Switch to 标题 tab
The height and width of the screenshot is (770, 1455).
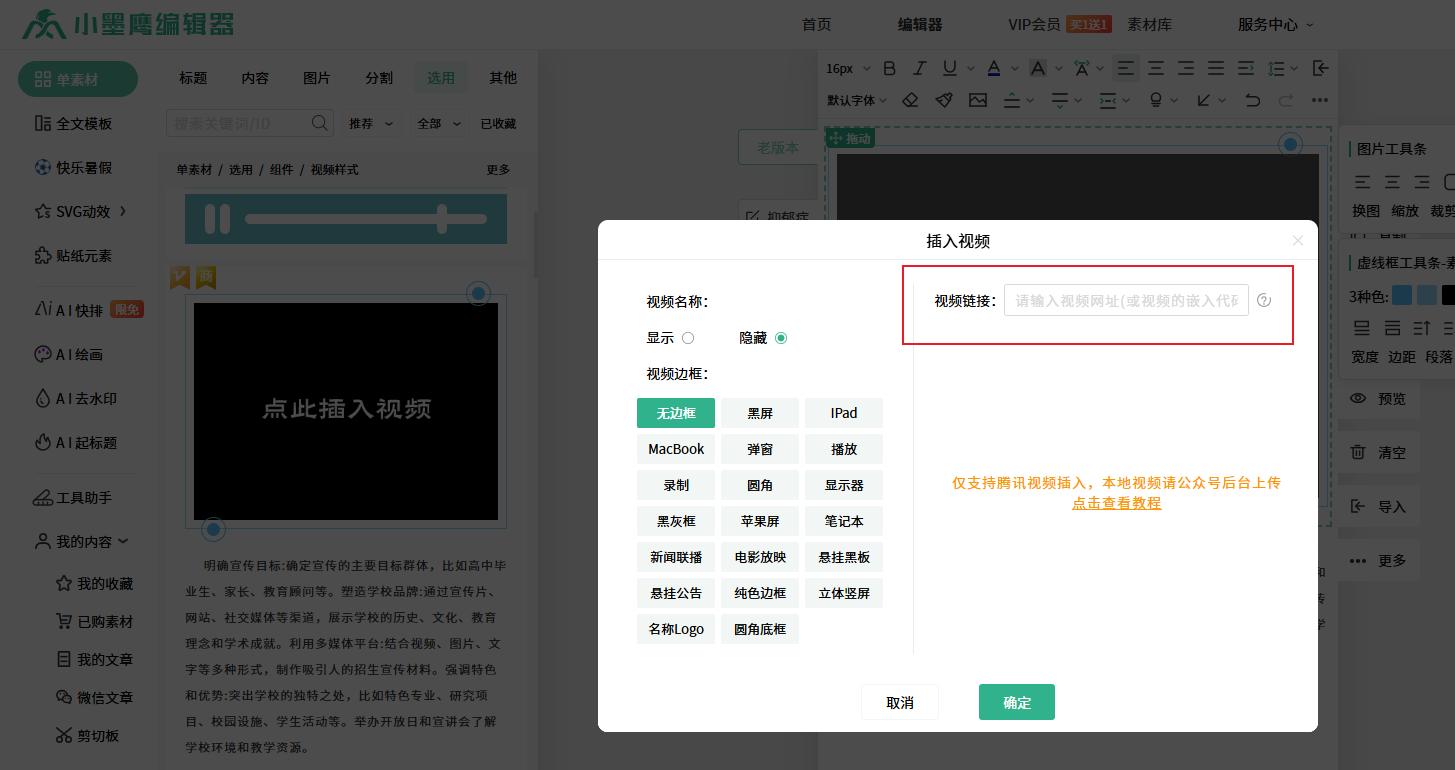point(193,77)
